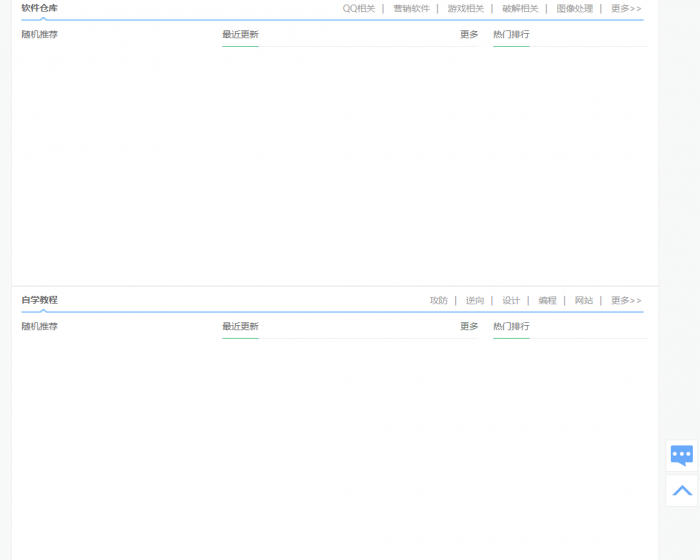Click the 软件仓库 section title

click(40, 9)
